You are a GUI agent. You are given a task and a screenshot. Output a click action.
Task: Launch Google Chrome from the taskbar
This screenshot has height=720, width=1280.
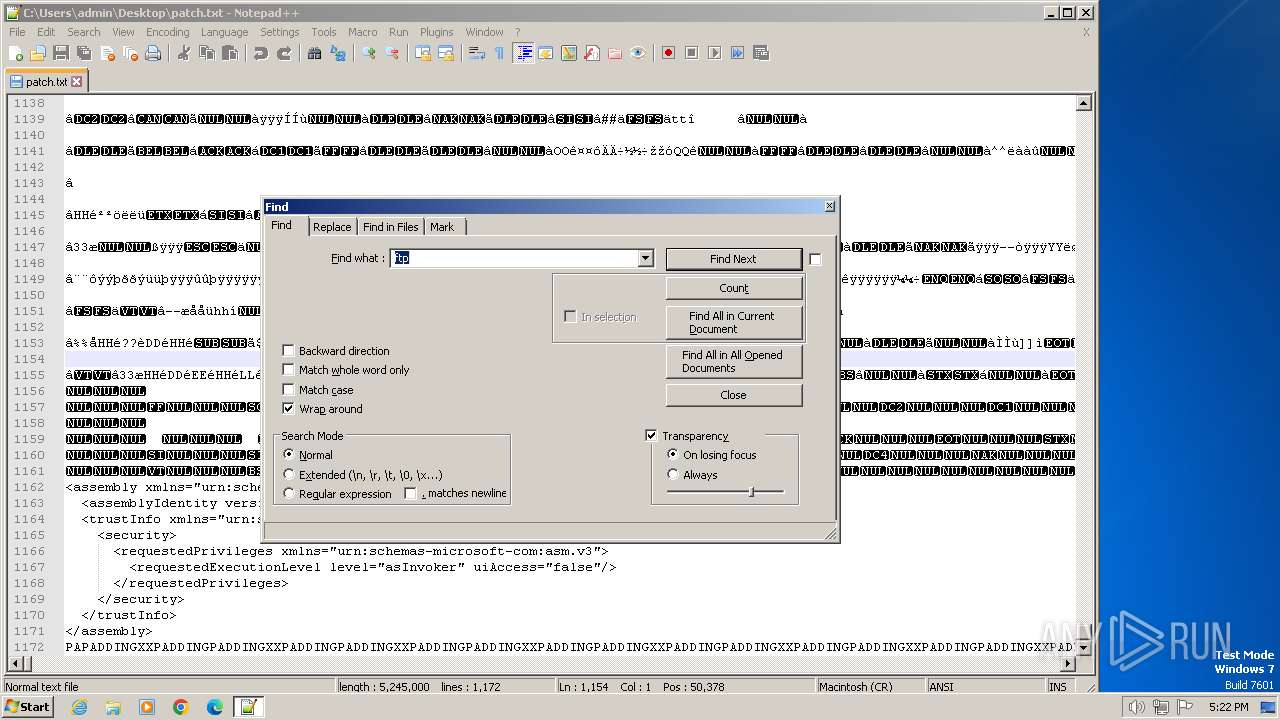[180, 707]
